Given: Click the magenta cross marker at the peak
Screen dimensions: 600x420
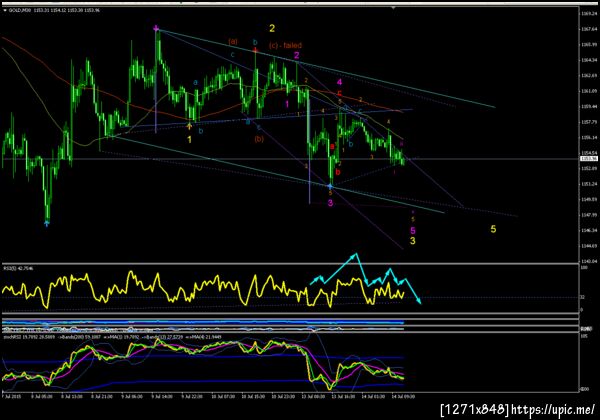Looking at the screenshot, I should click(156, 28).
